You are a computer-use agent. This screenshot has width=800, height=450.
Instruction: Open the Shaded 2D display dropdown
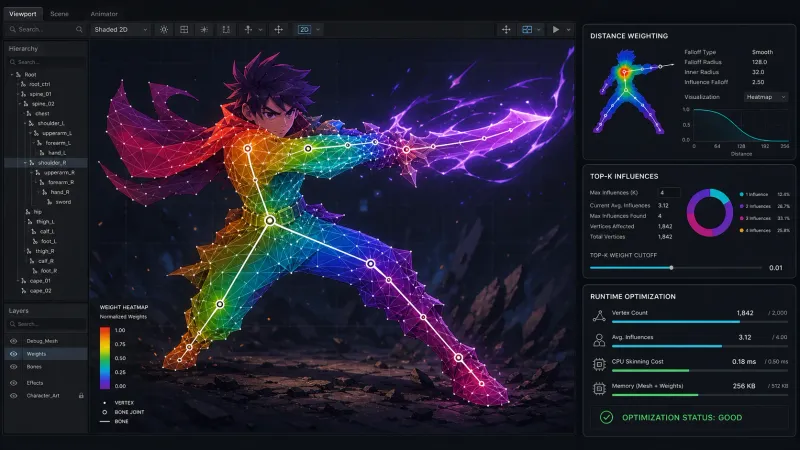[x=120, y=30]
